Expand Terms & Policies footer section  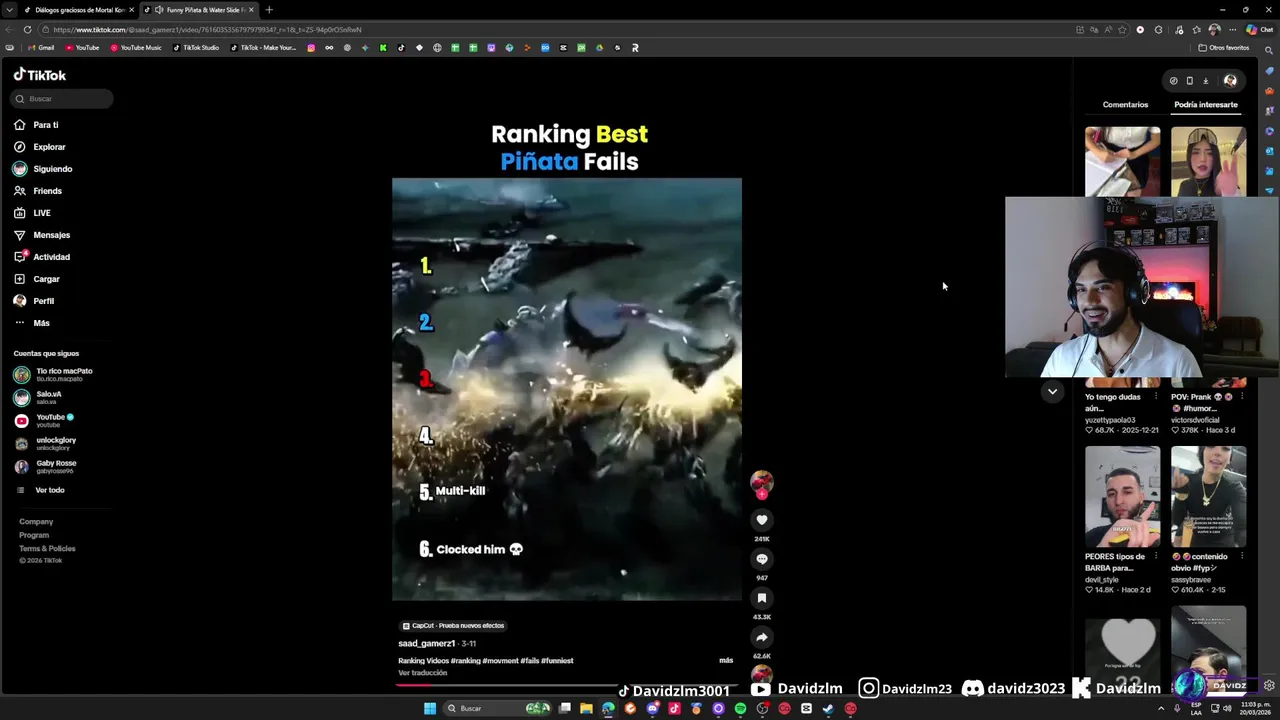[x=47, y=548]
